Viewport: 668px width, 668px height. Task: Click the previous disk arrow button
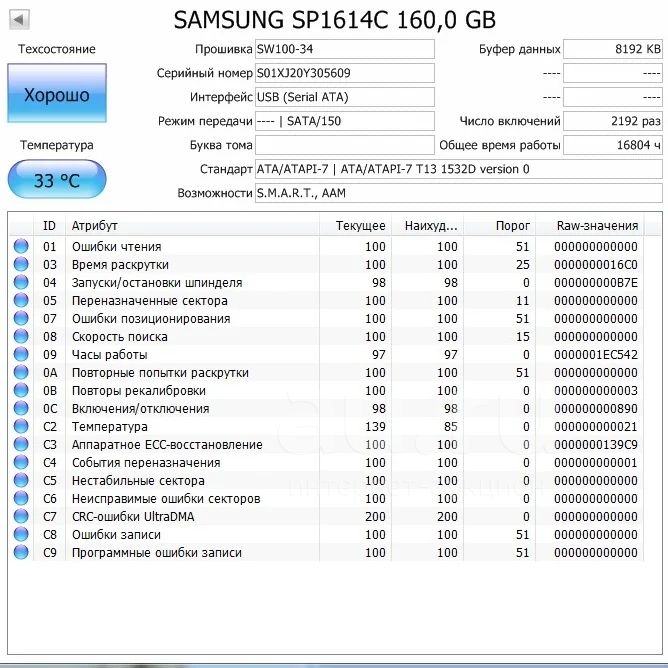(x=19, y=19)
